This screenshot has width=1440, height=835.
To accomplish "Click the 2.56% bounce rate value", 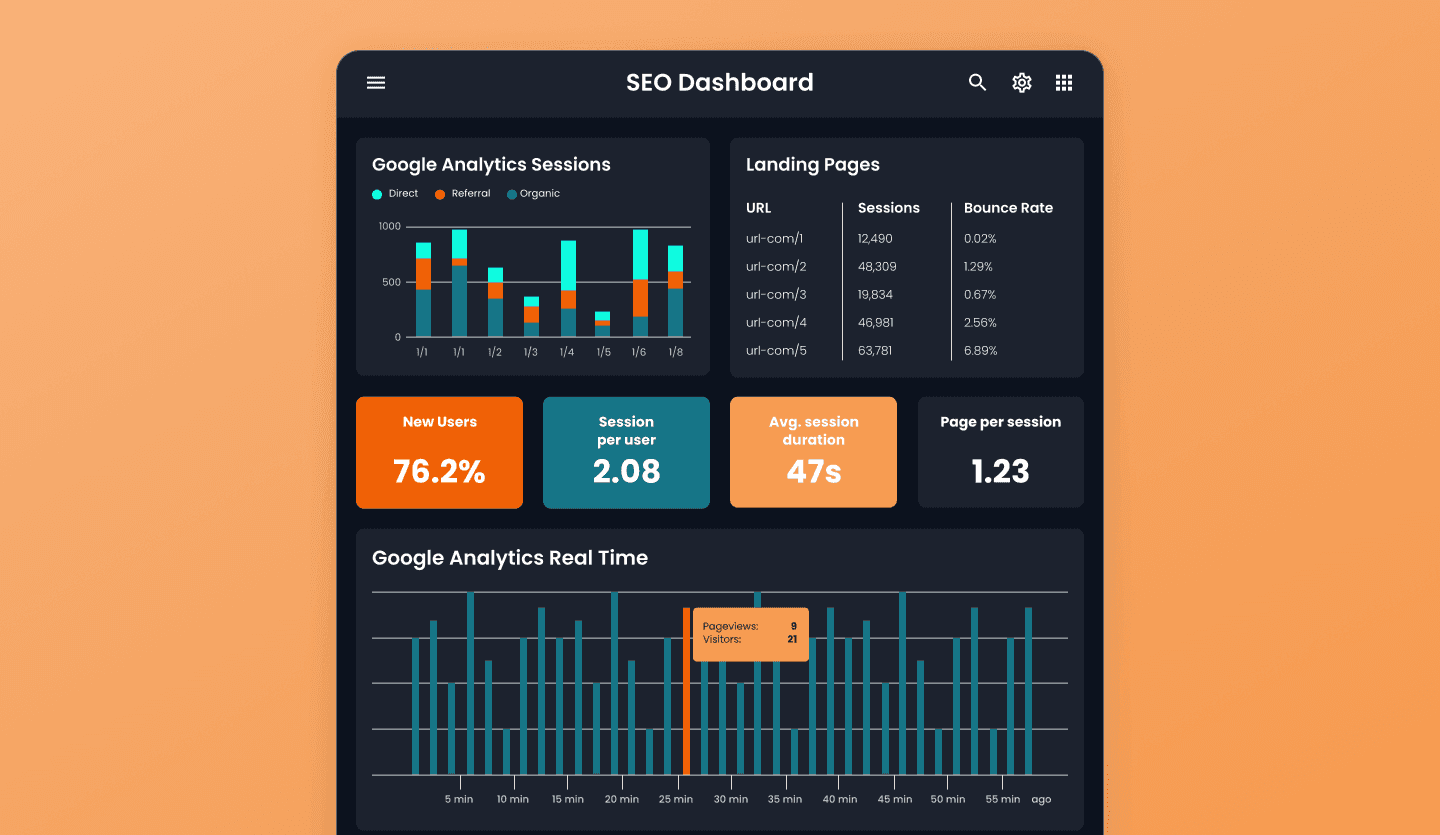I will (980, 323).
